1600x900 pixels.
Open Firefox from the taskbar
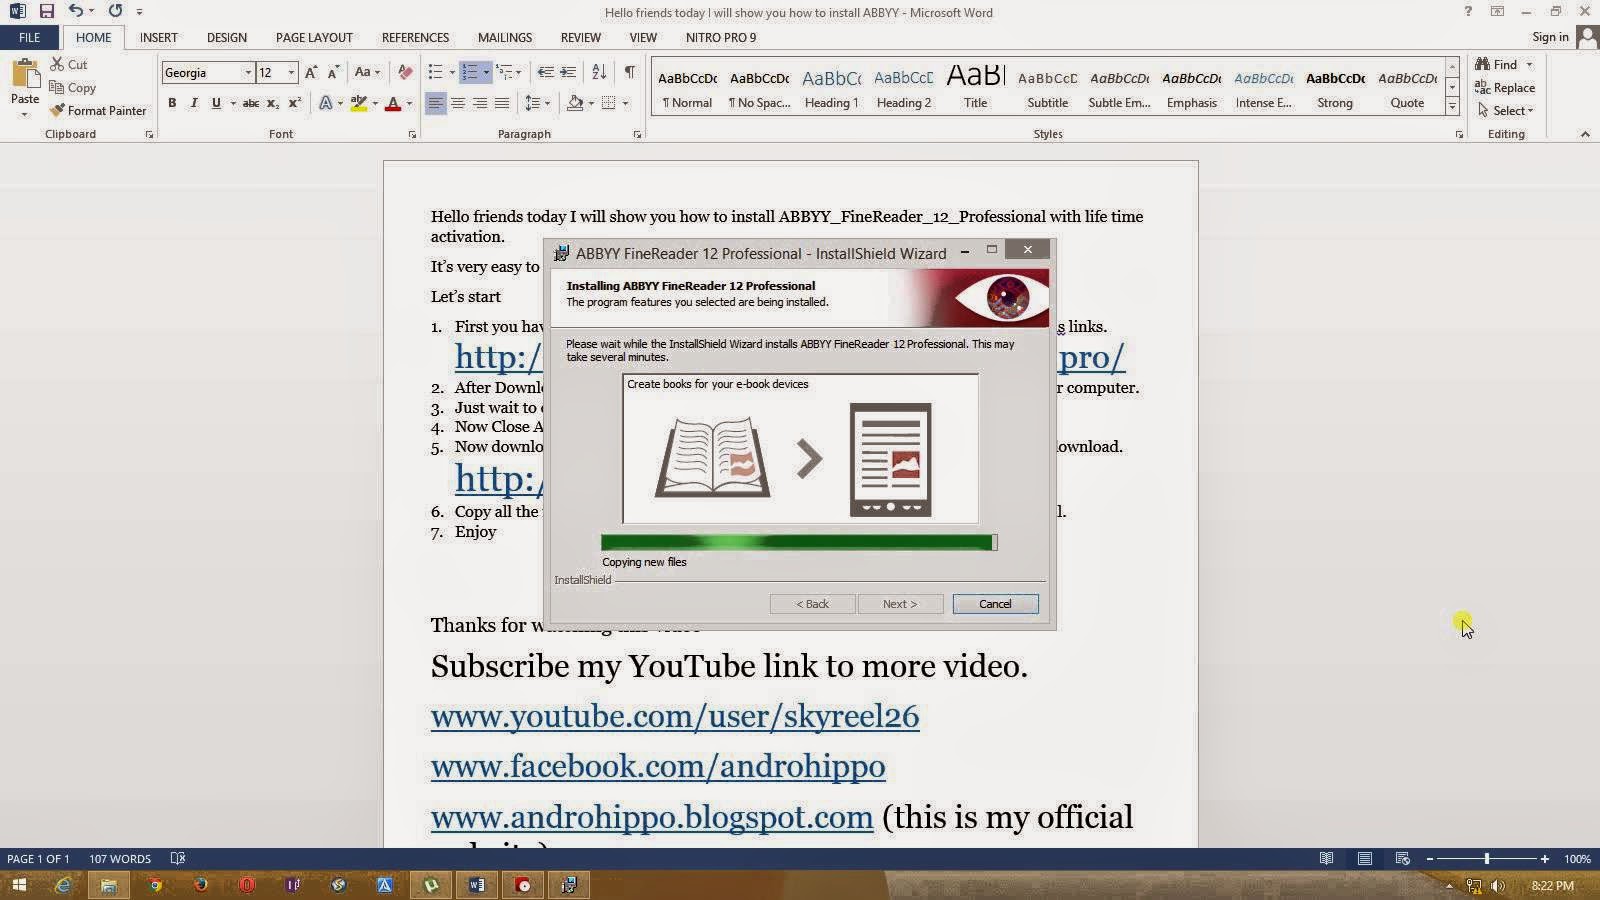coord(200,885)
